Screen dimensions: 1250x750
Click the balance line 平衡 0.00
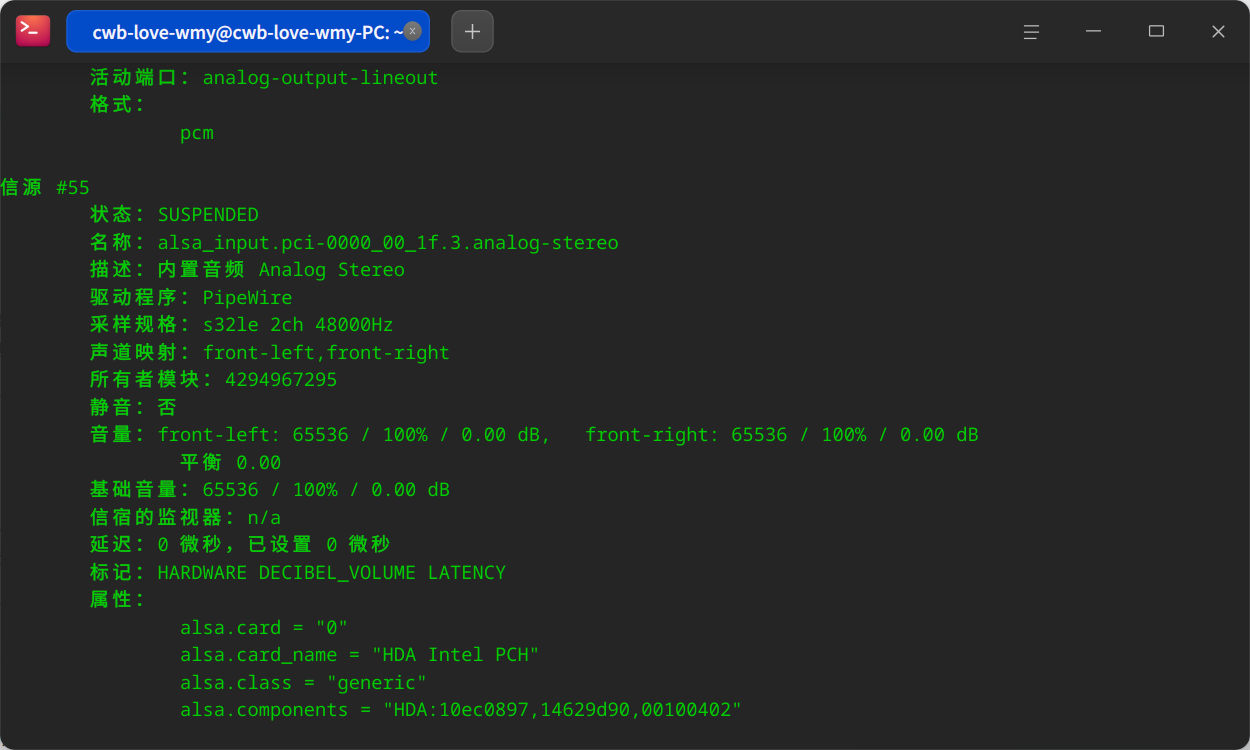(230, 463)
